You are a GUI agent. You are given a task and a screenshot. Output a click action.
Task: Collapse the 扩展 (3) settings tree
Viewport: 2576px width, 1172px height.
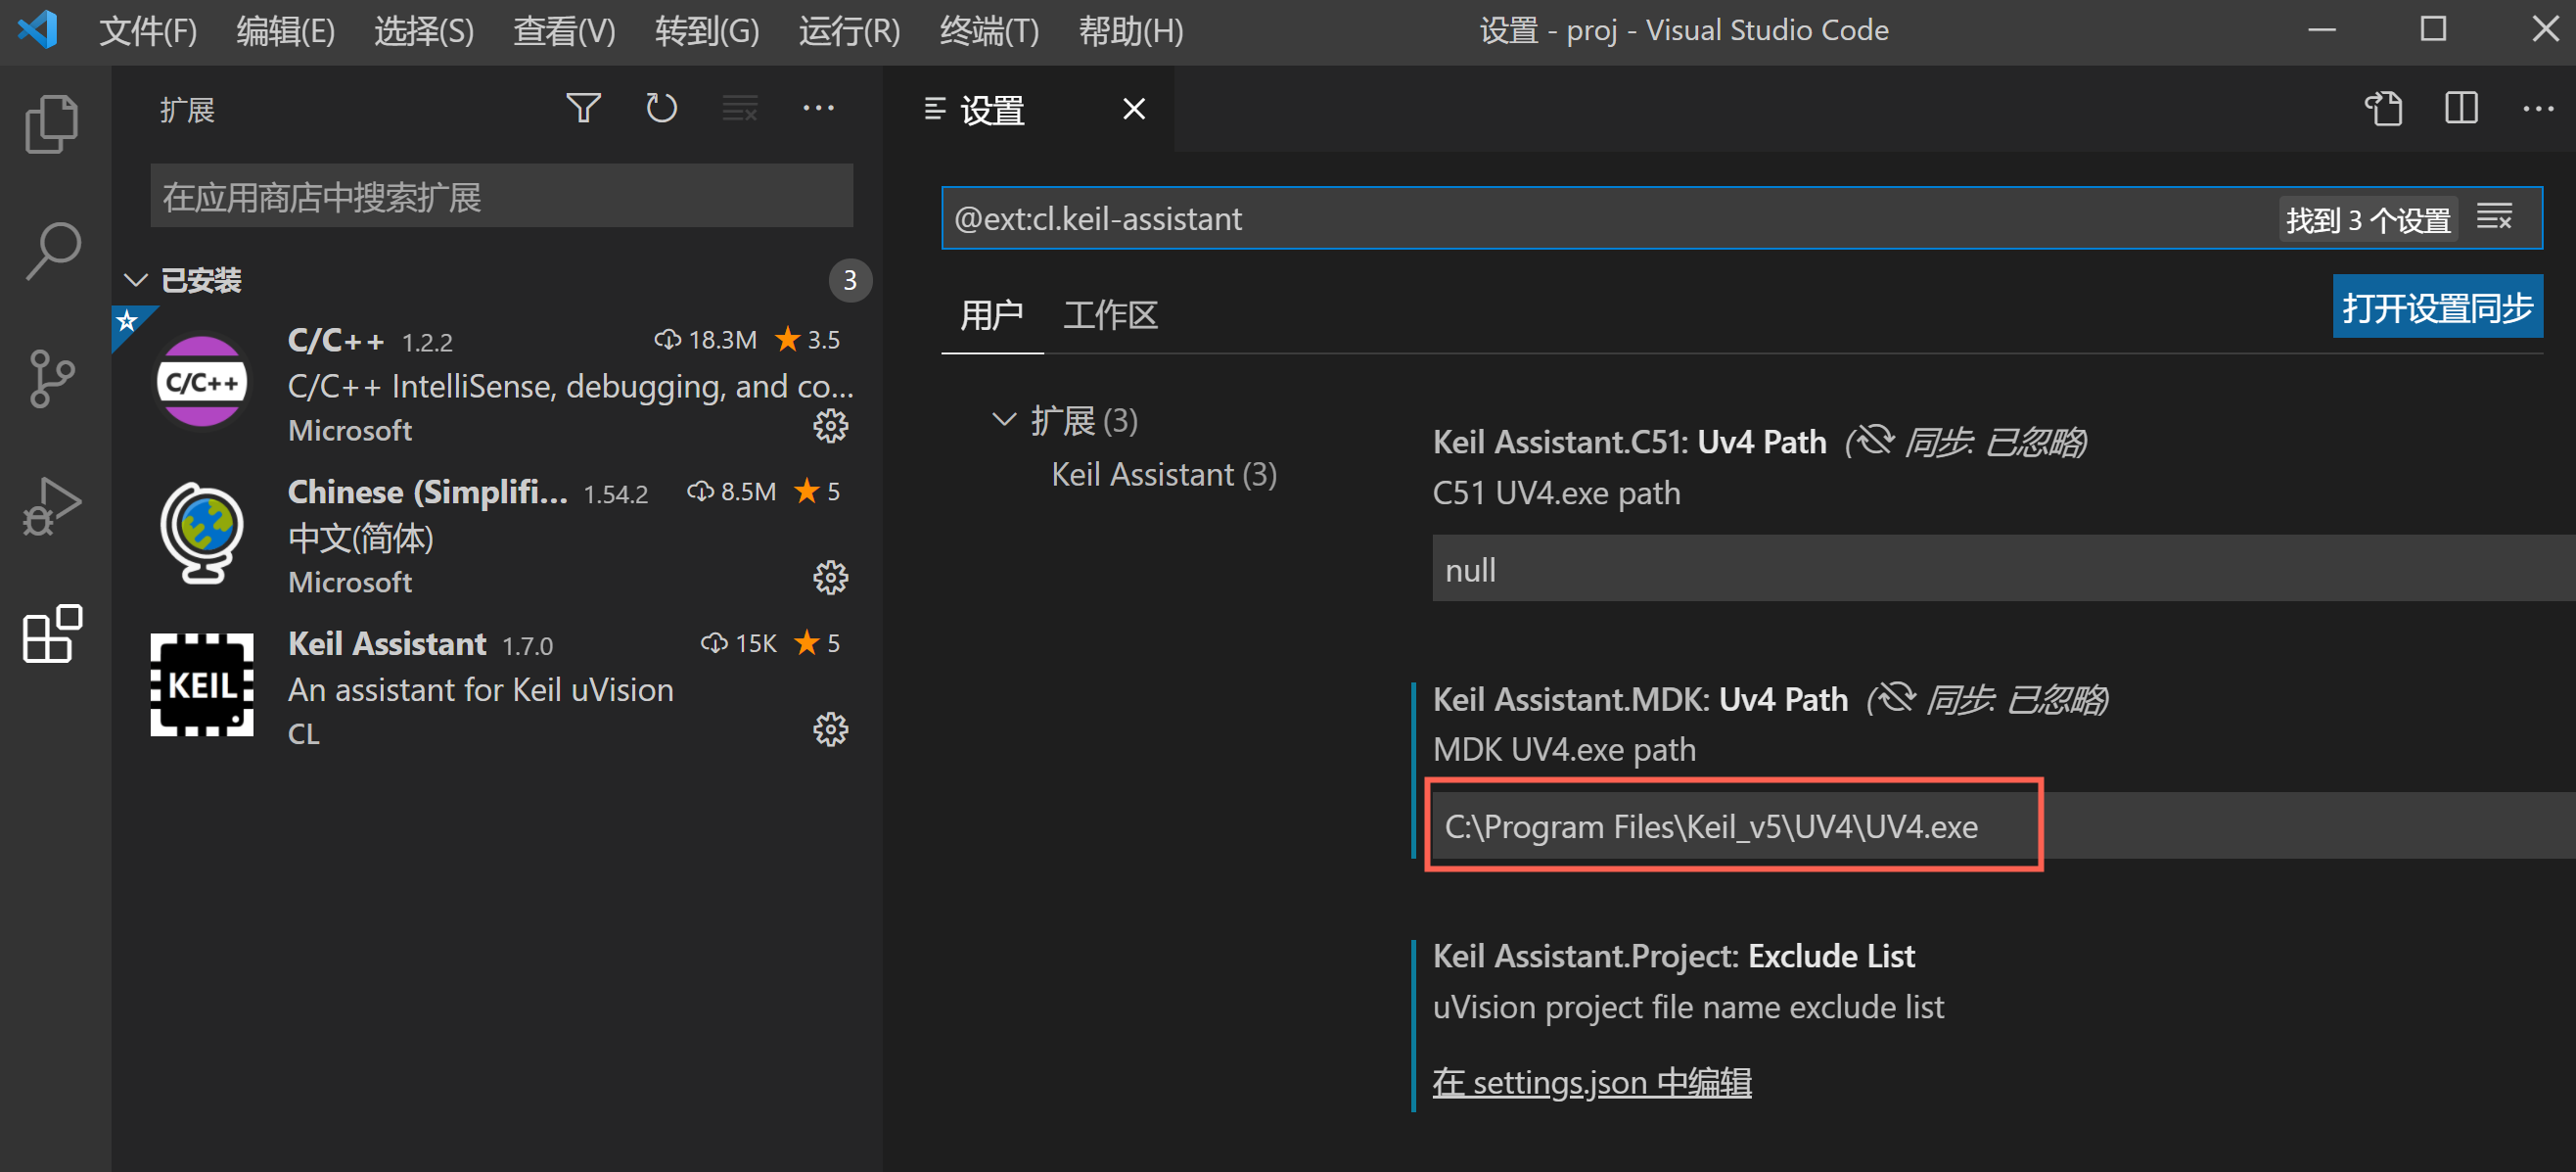pyautogui.click(x=1004, y=419)
